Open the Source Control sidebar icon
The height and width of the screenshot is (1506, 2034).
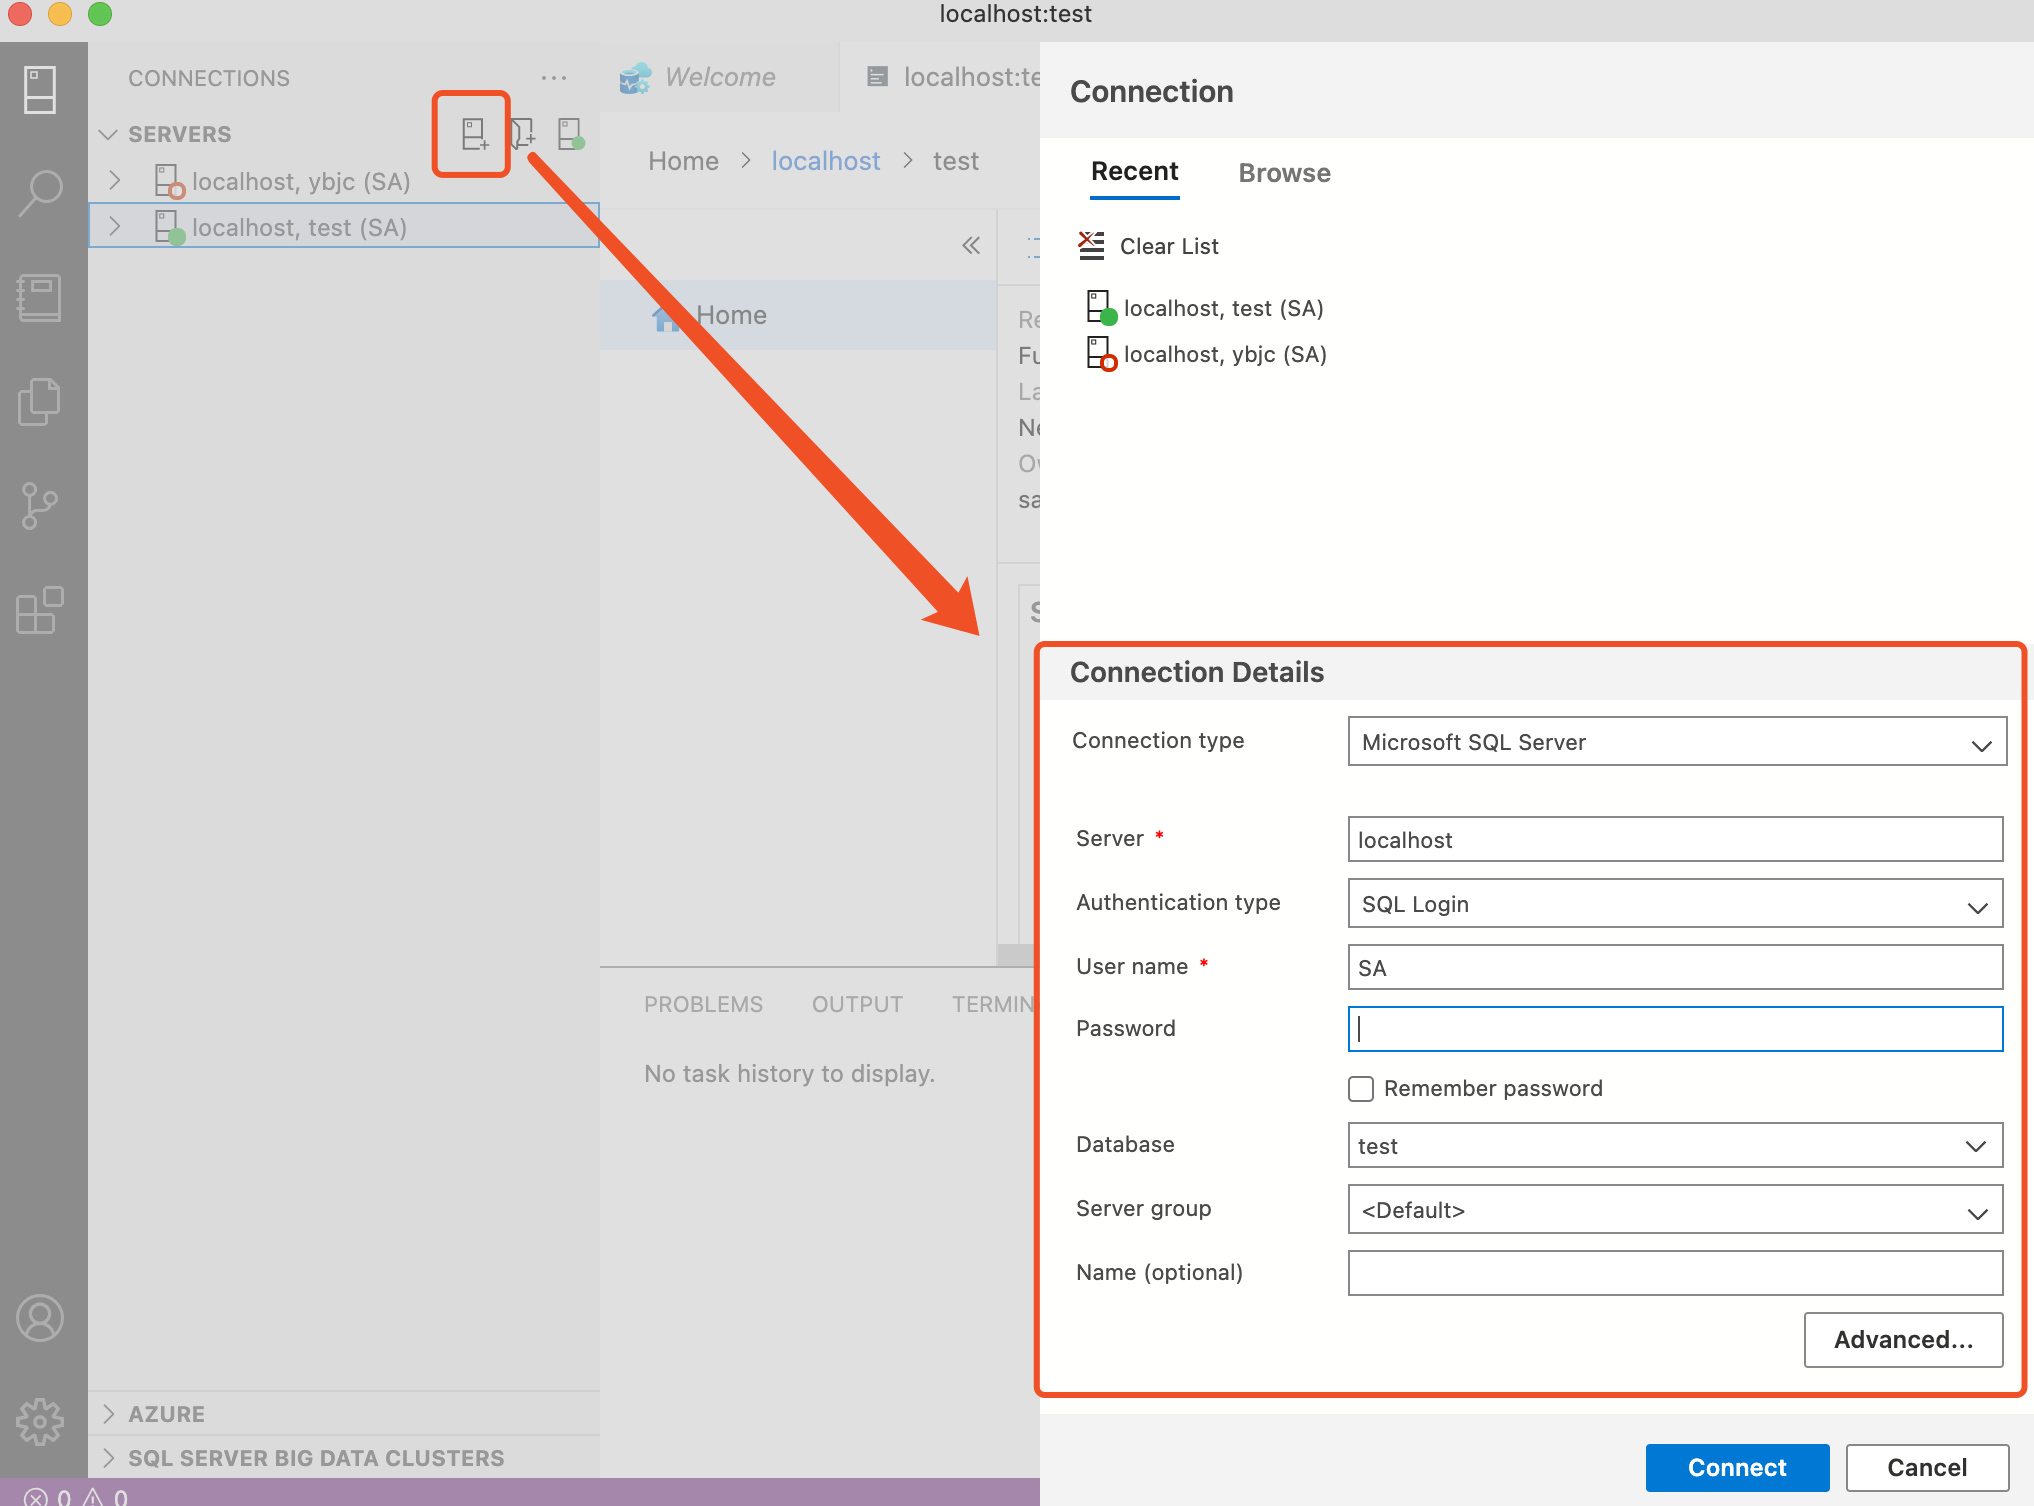pyautogui.click(x=40, y=505)
